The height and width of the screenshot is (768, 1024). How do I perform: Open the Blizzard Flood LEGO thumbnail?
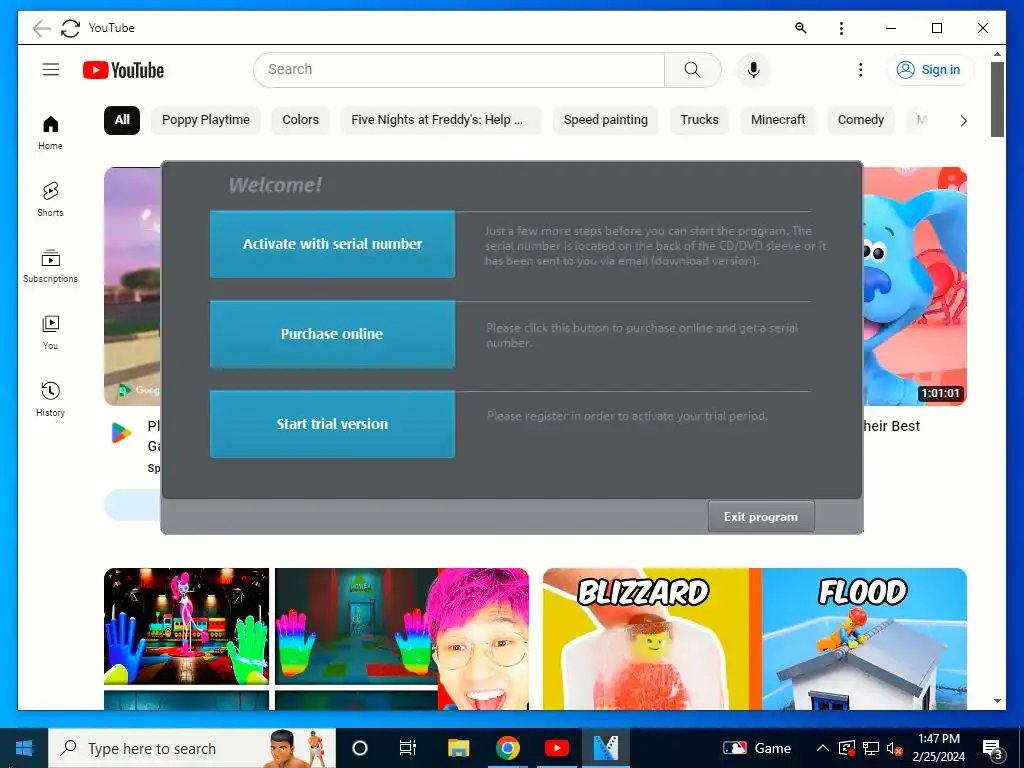point(755,639)
